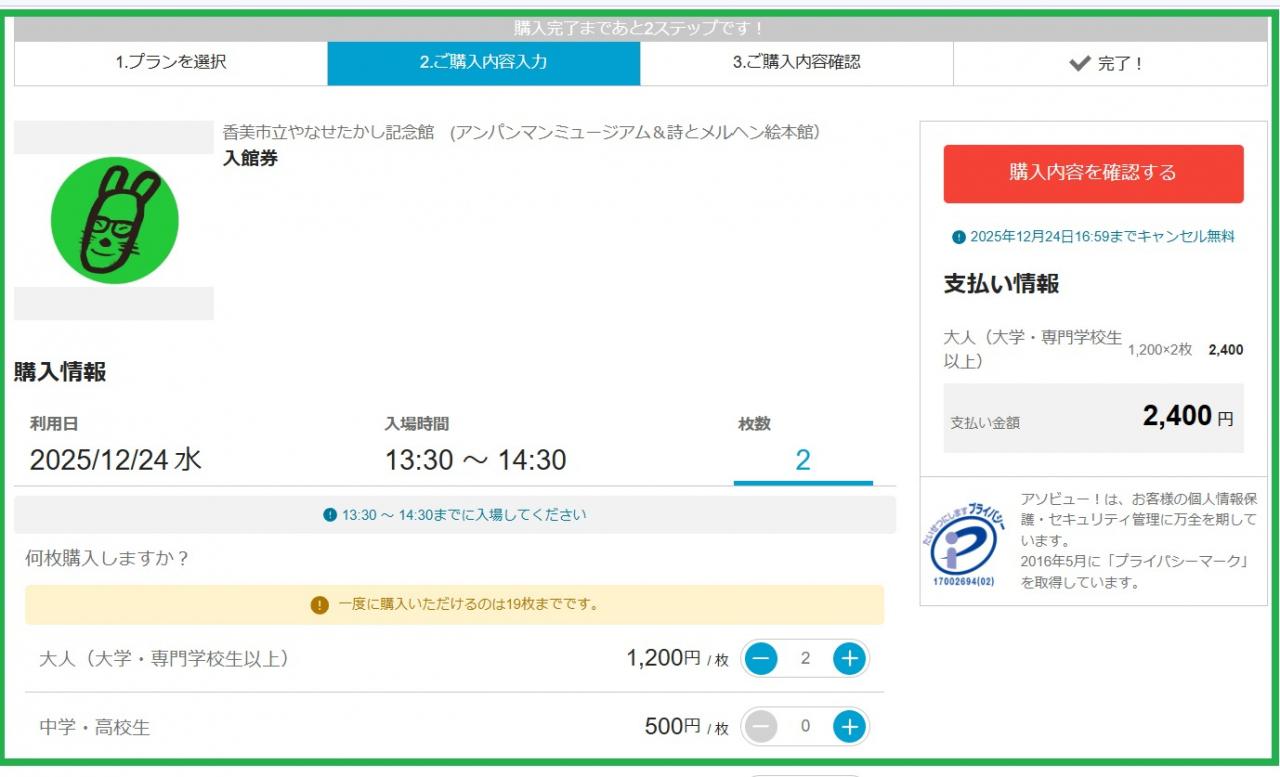Click the 購入完了まであと2ステップです！ banner
The height and width of the screenshot is (777, 1280).
[640, 29]
